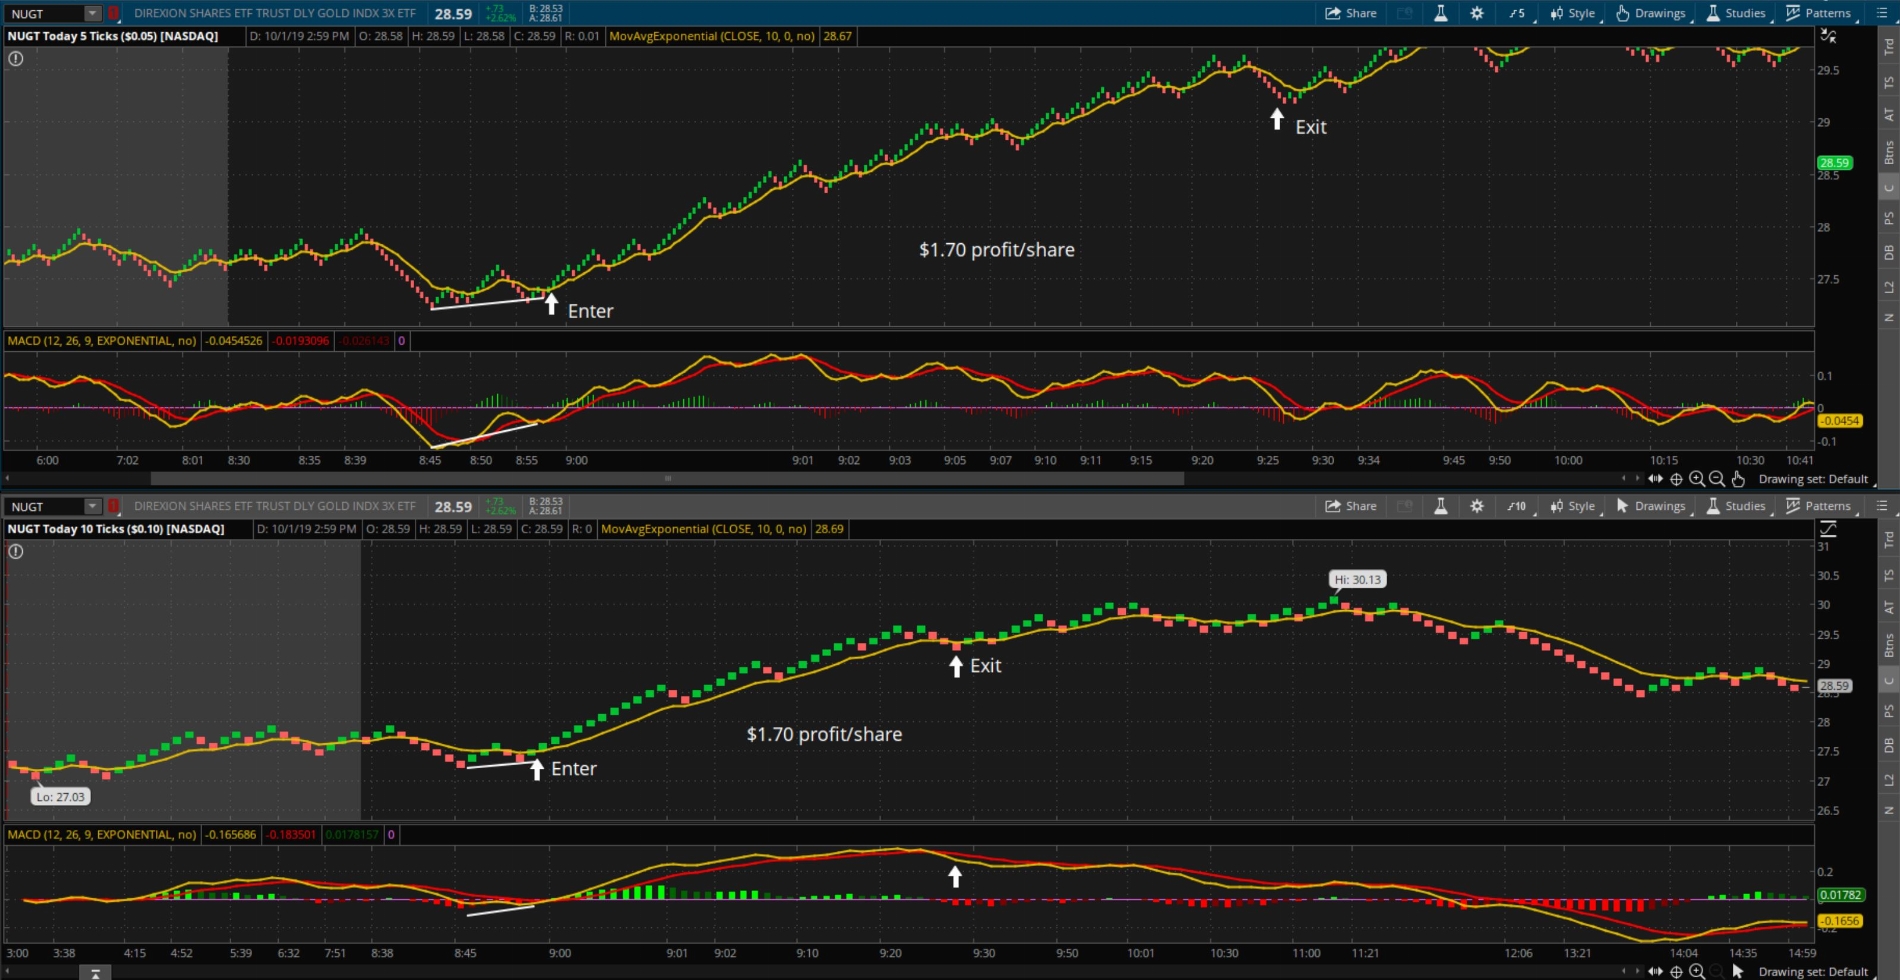This screenshot has height=980, width=1900.
Task: Open Style dropdown on 5 Ticks chart
Action: coord(1574,13)
